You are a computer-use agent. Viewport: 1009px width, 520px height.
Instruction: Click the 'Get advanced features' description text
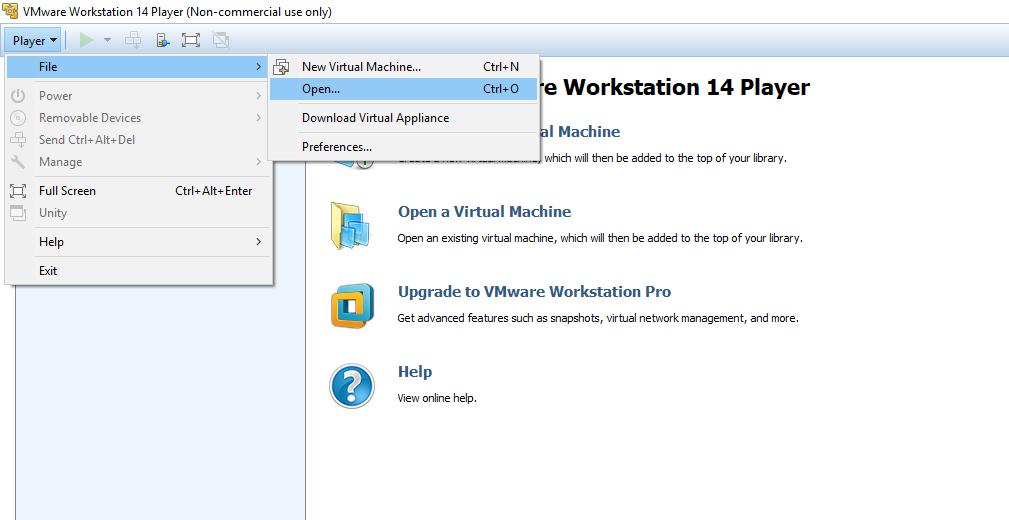[598, 318]
